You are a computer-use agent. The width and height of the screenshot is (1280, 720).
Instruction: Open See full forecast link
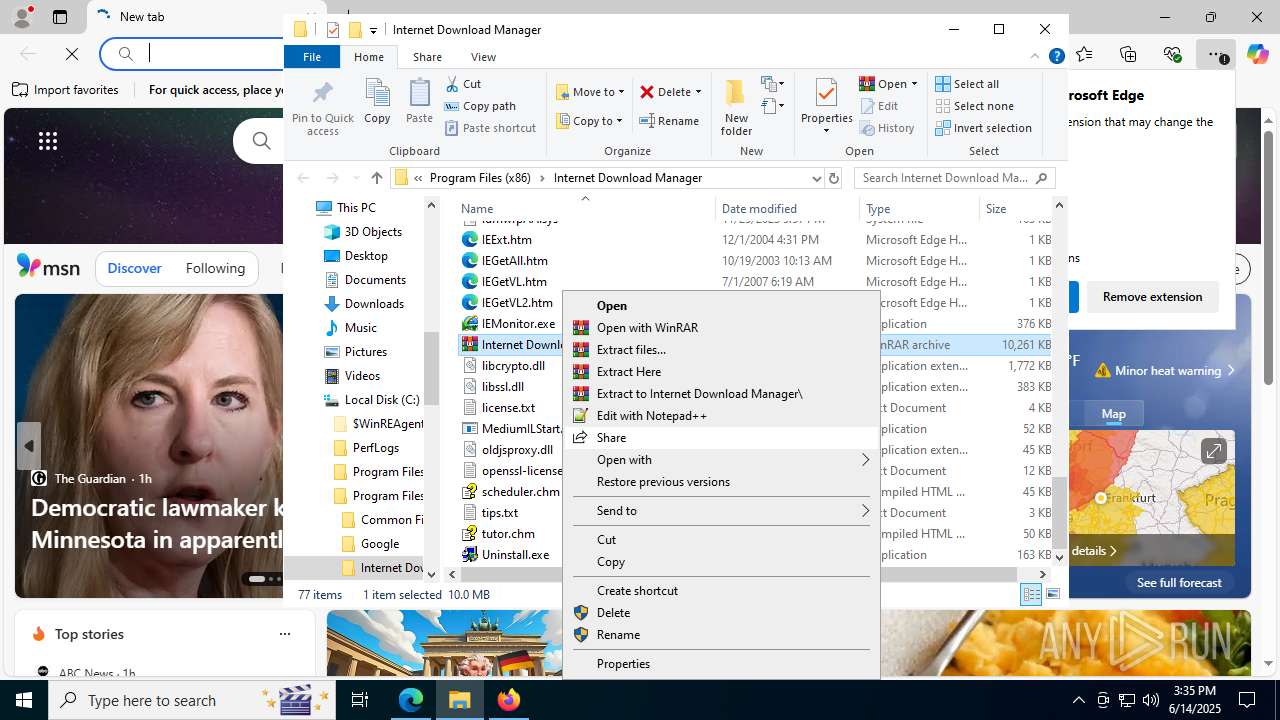coord(1179,583)
